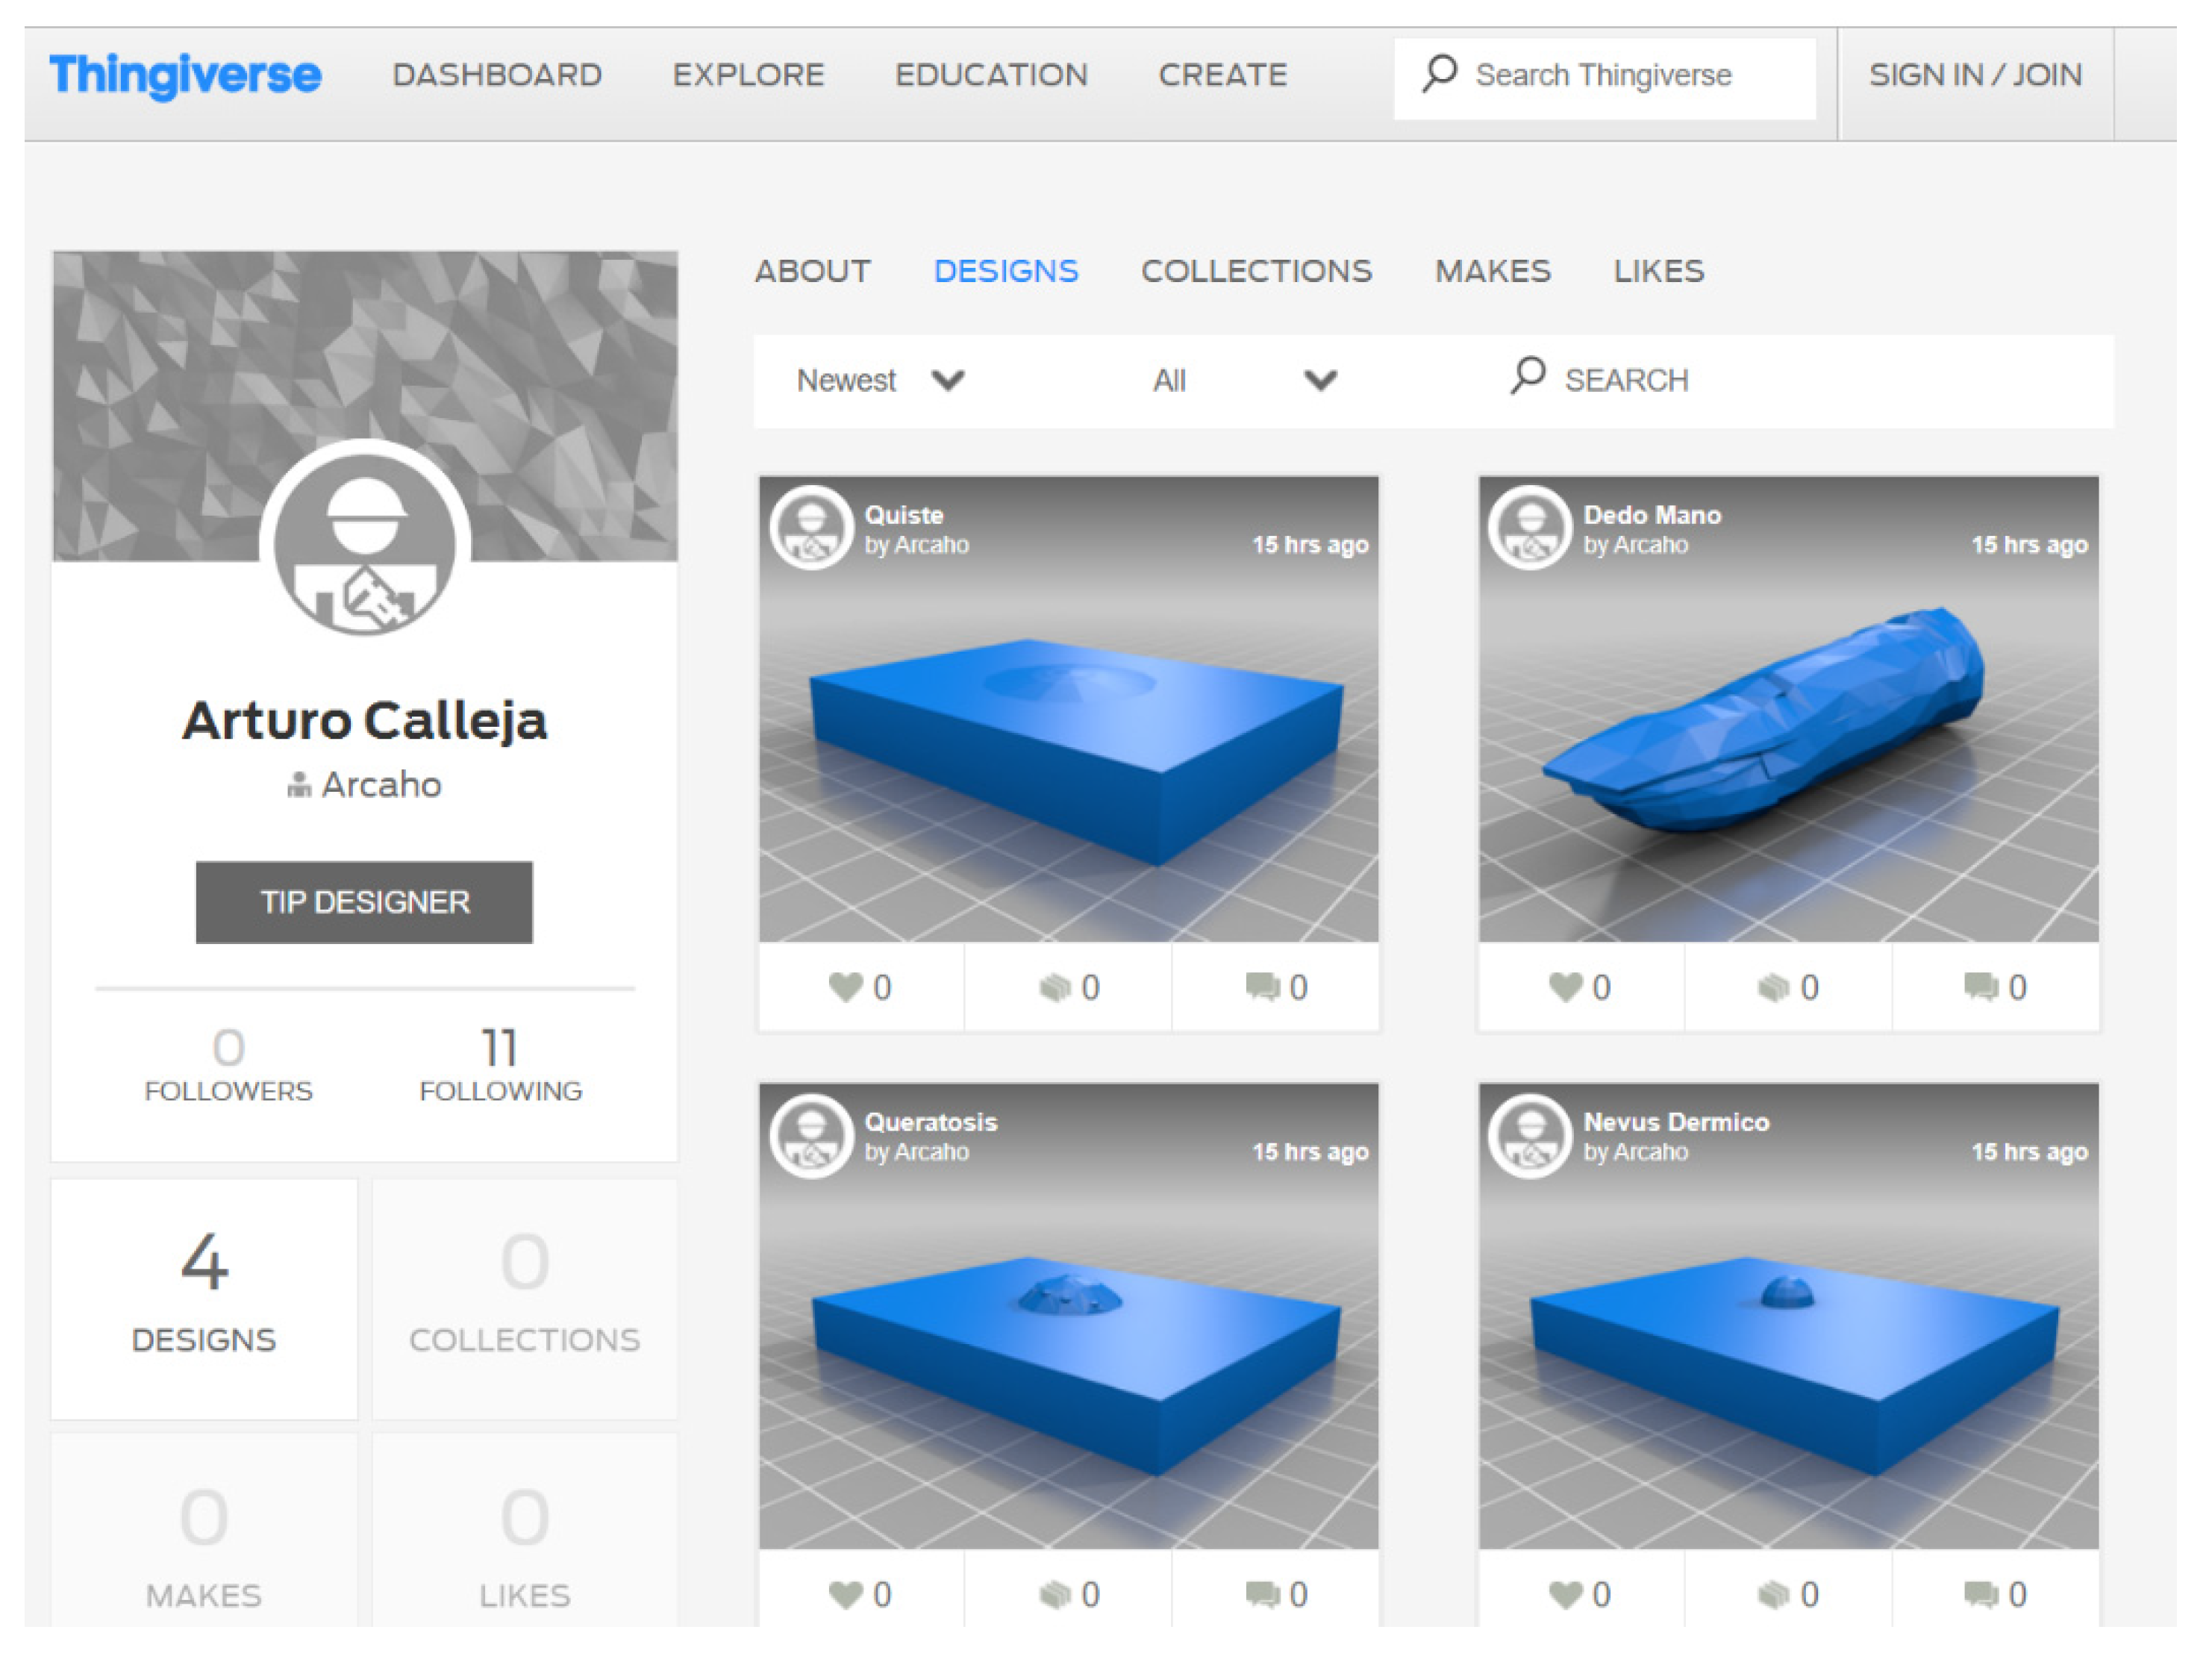Click the heart like icon on Quiste
The width and height of the screenshot is (2212, 1662).
(x=846, y=987)
